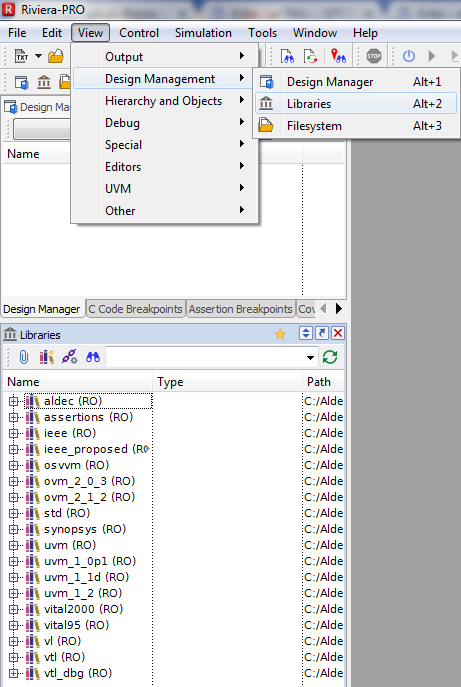Switch to the Assertion Breakpoints tab
Screen dimensions: 461x687
(x=241, y=309)
